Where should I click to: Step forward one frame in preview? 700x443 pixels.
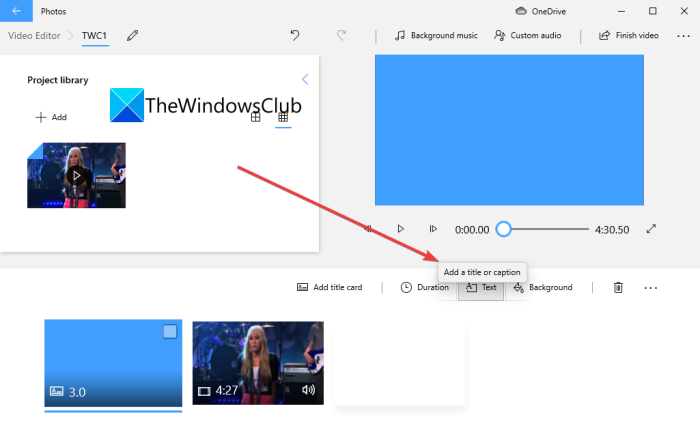click(x=433, y=229)
